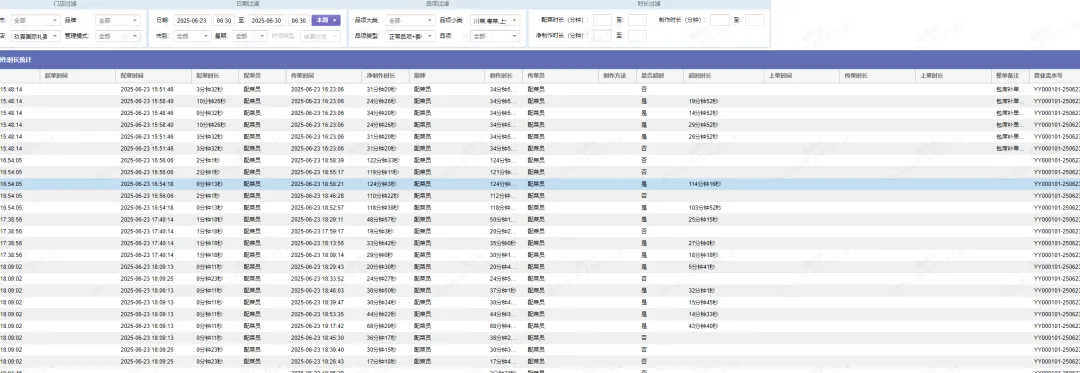Click the start date field 2025-06-23
The width and height of the screenshot is (1080, 373).
192,21
